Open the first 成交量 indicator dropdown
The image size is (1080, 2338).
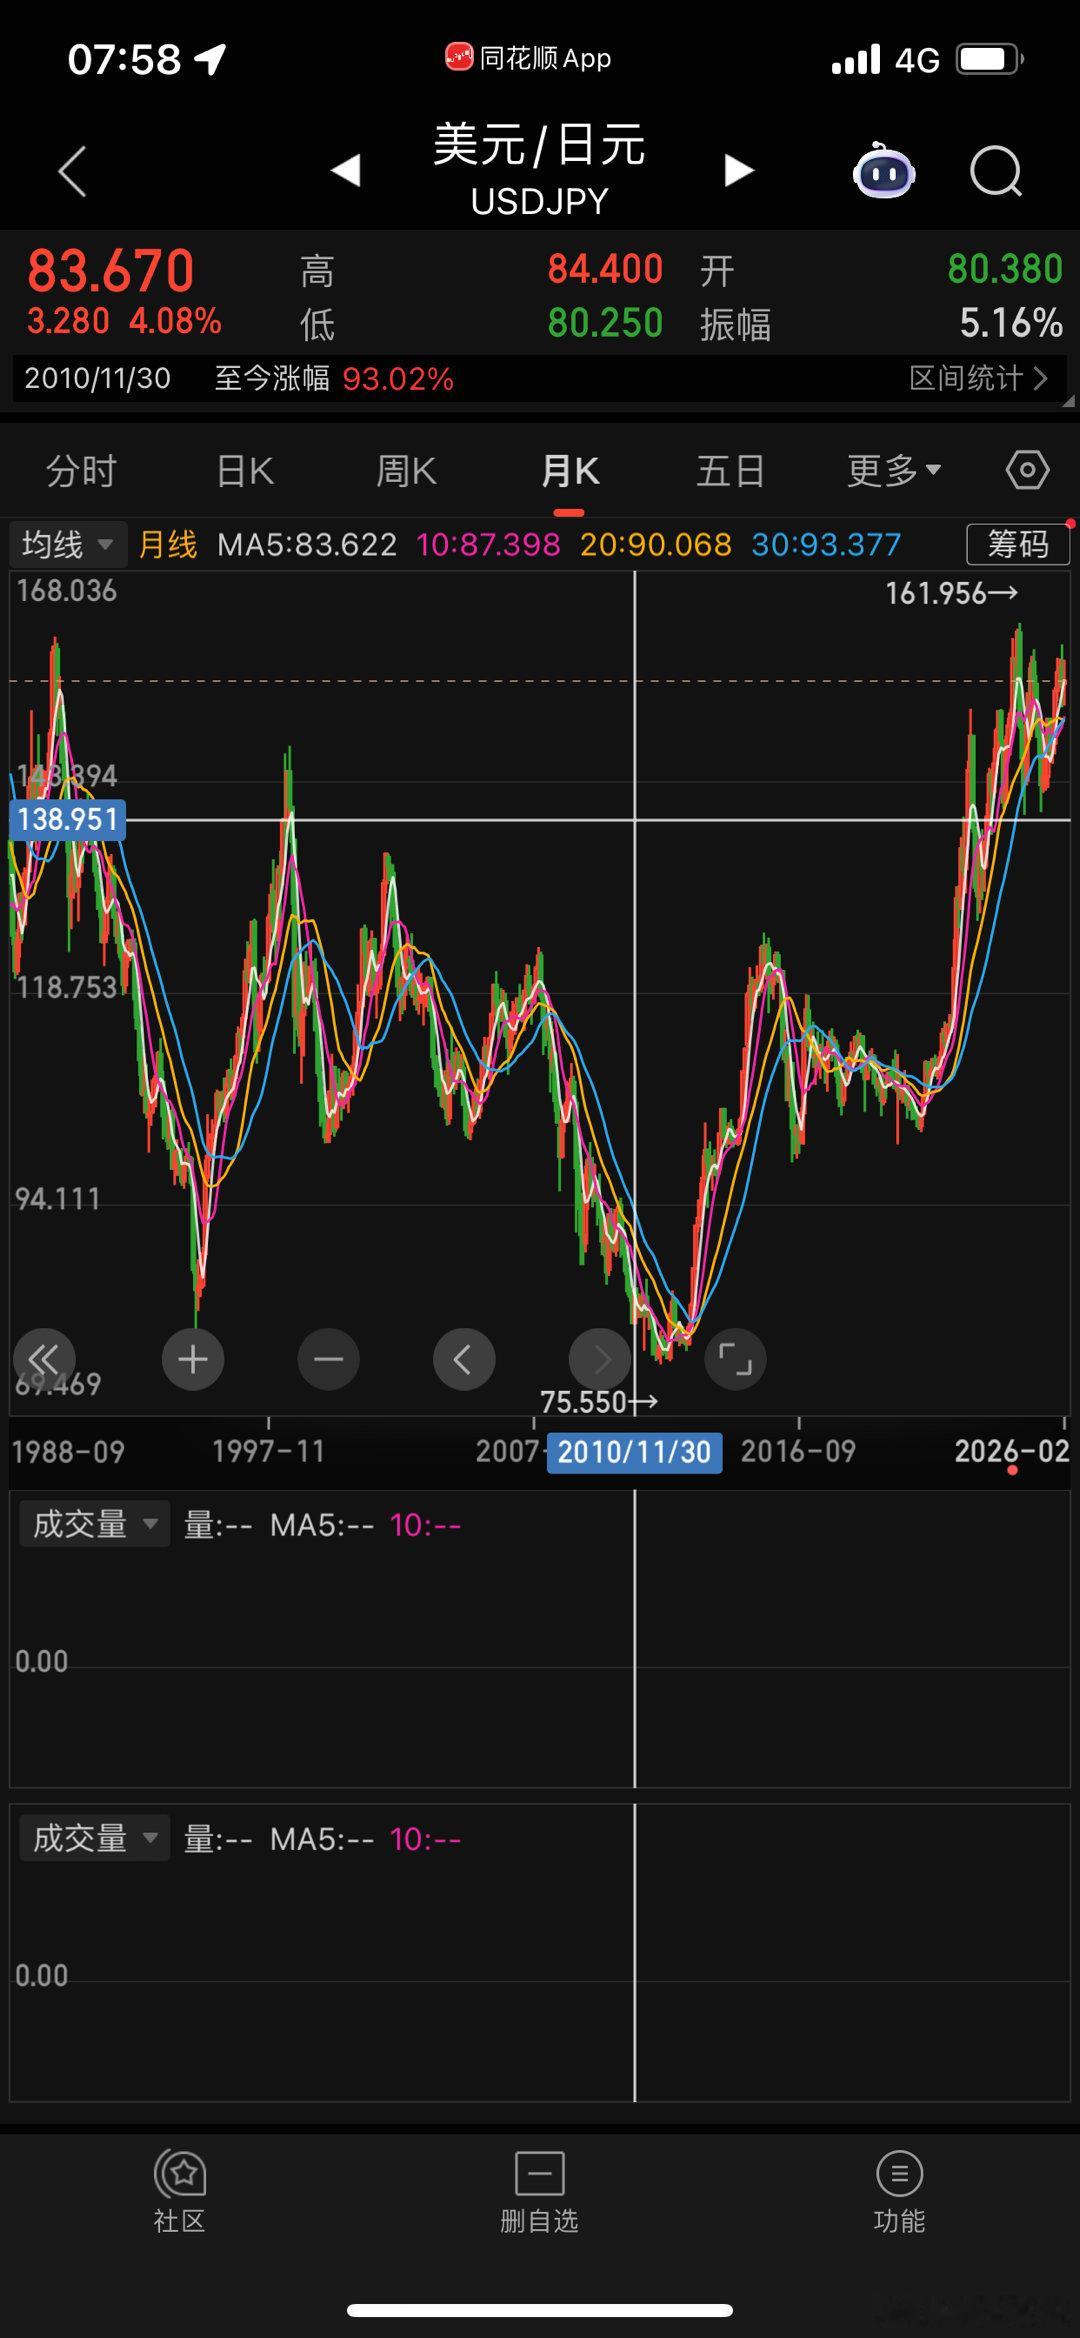[94, 1524]
